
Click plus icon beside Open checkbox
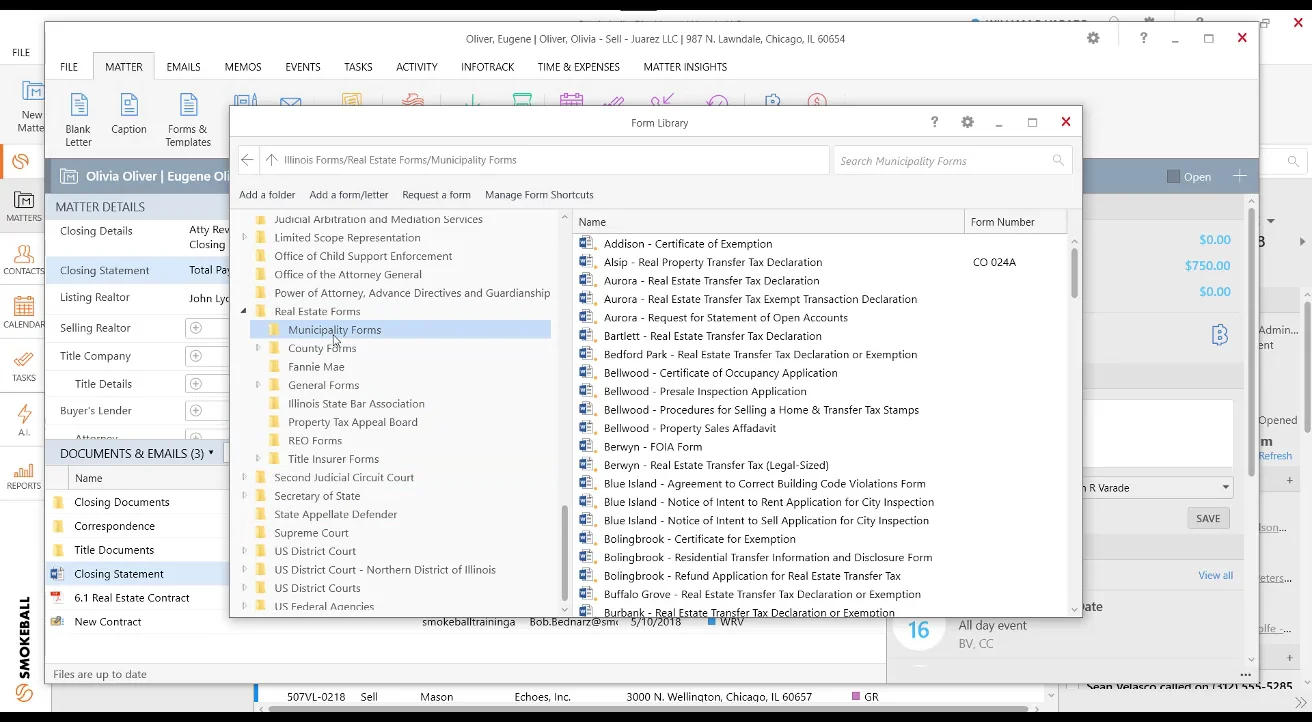pyautogui.click(x=1239, y=176)
